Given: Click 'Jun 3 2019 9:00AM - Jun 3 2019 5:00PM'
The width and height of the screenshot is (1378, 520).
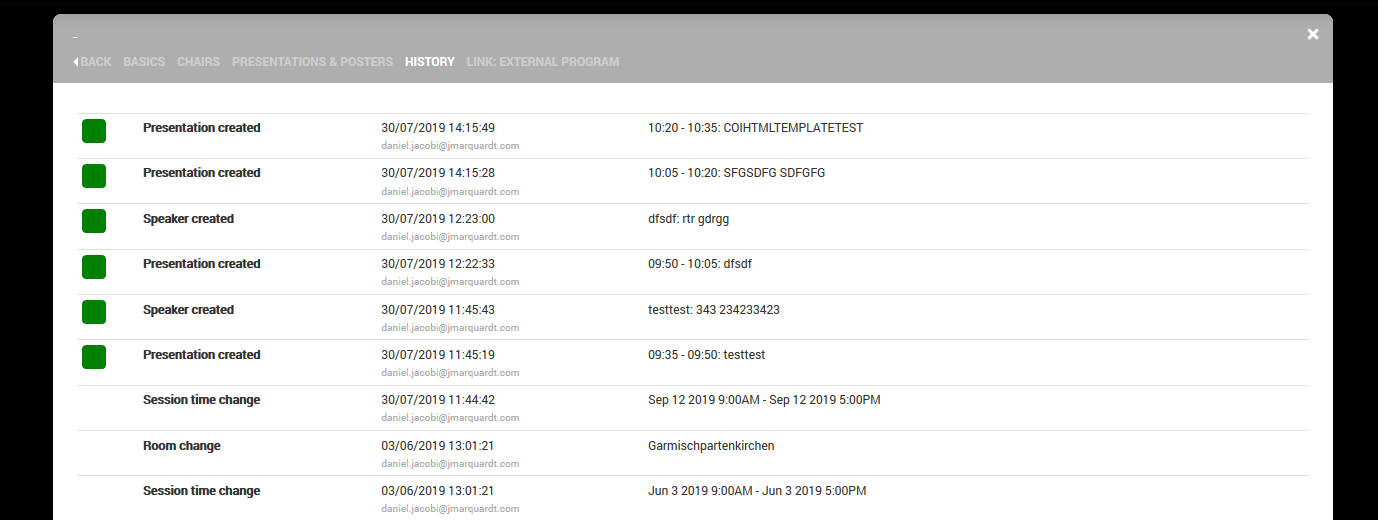Looking at the screenshot, I should pos(757,491).
